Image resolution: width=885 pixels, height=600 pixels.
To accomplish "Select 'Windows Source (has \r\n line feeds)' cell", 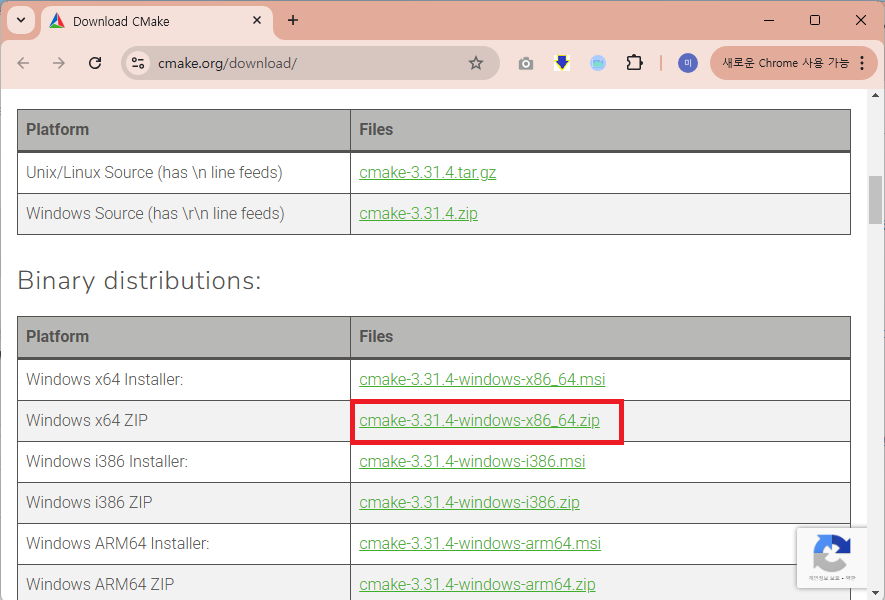I will 184,214.
